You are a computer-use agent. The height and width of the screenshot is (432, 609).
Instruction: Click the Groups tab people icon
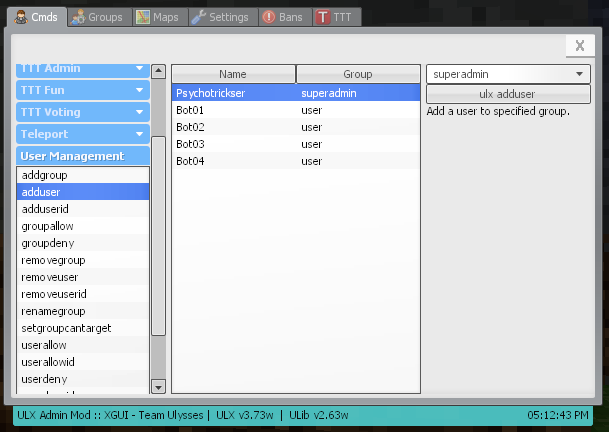(78, 17)
